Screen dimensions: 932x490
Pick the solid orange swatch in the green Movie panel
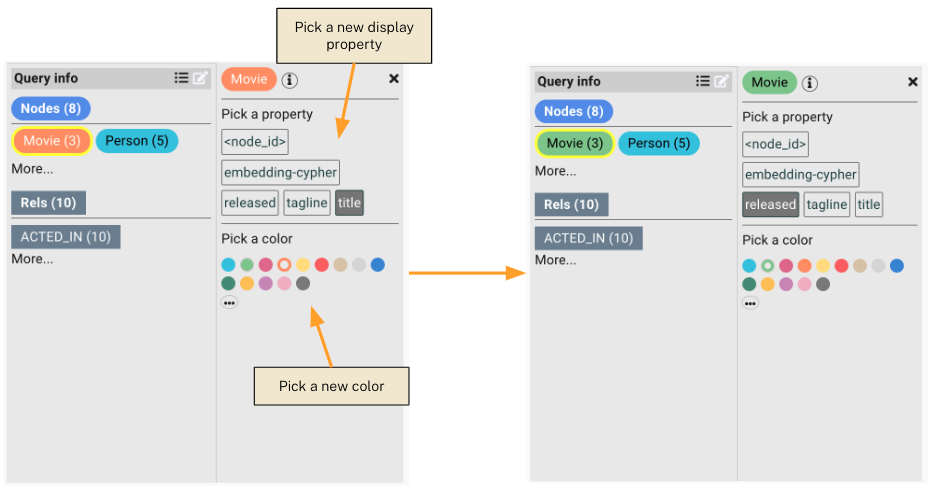coord(804,266)
